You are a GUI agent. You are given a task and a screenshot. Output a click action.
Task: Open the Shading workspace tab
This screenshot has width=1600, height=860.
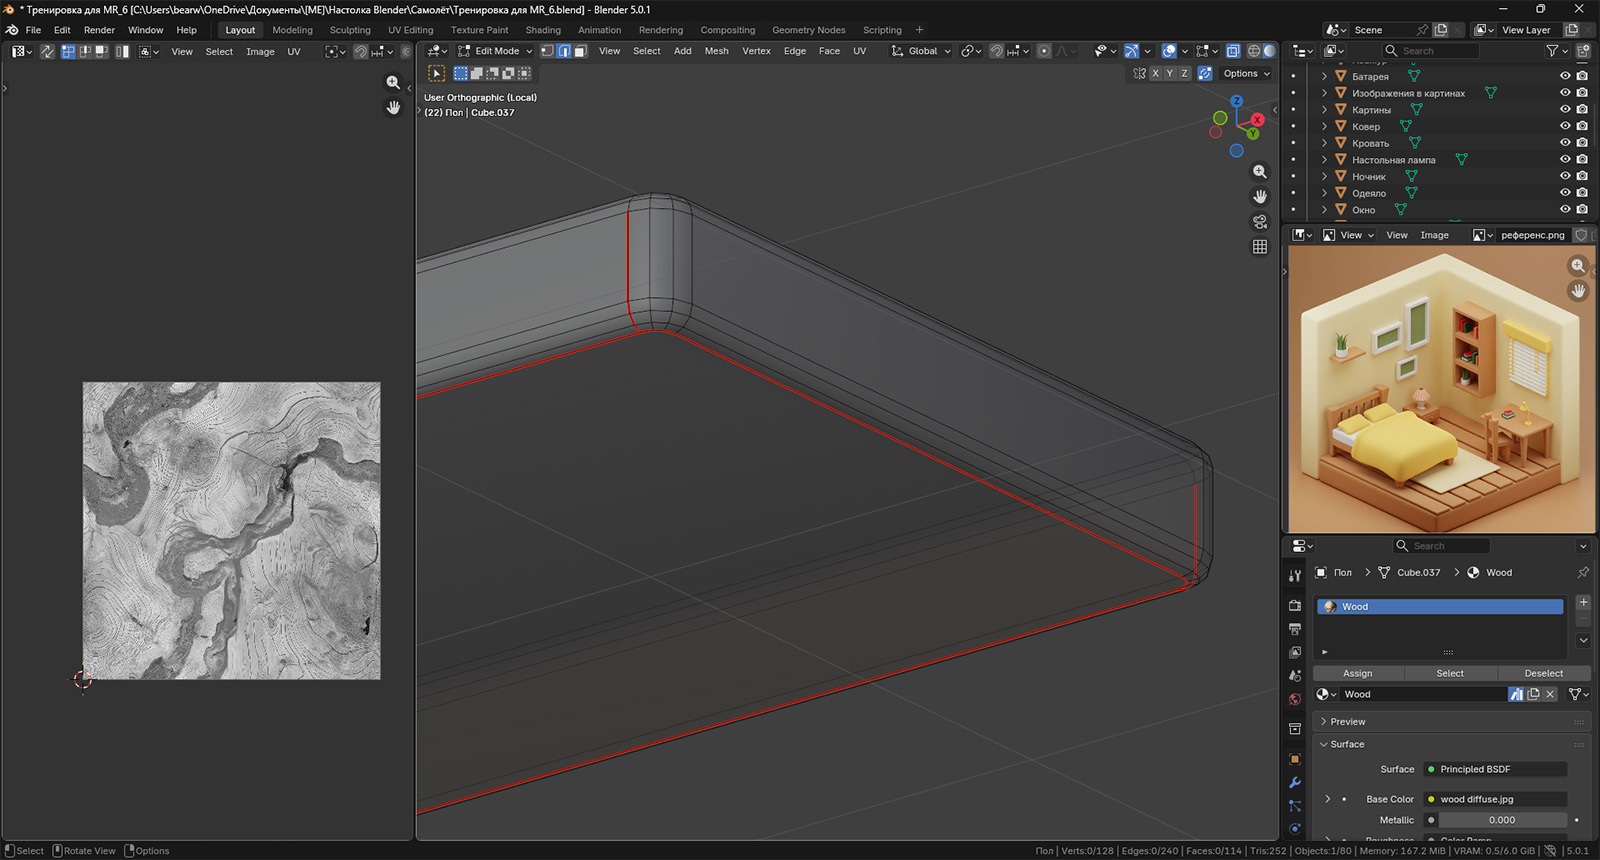(543, 30)
